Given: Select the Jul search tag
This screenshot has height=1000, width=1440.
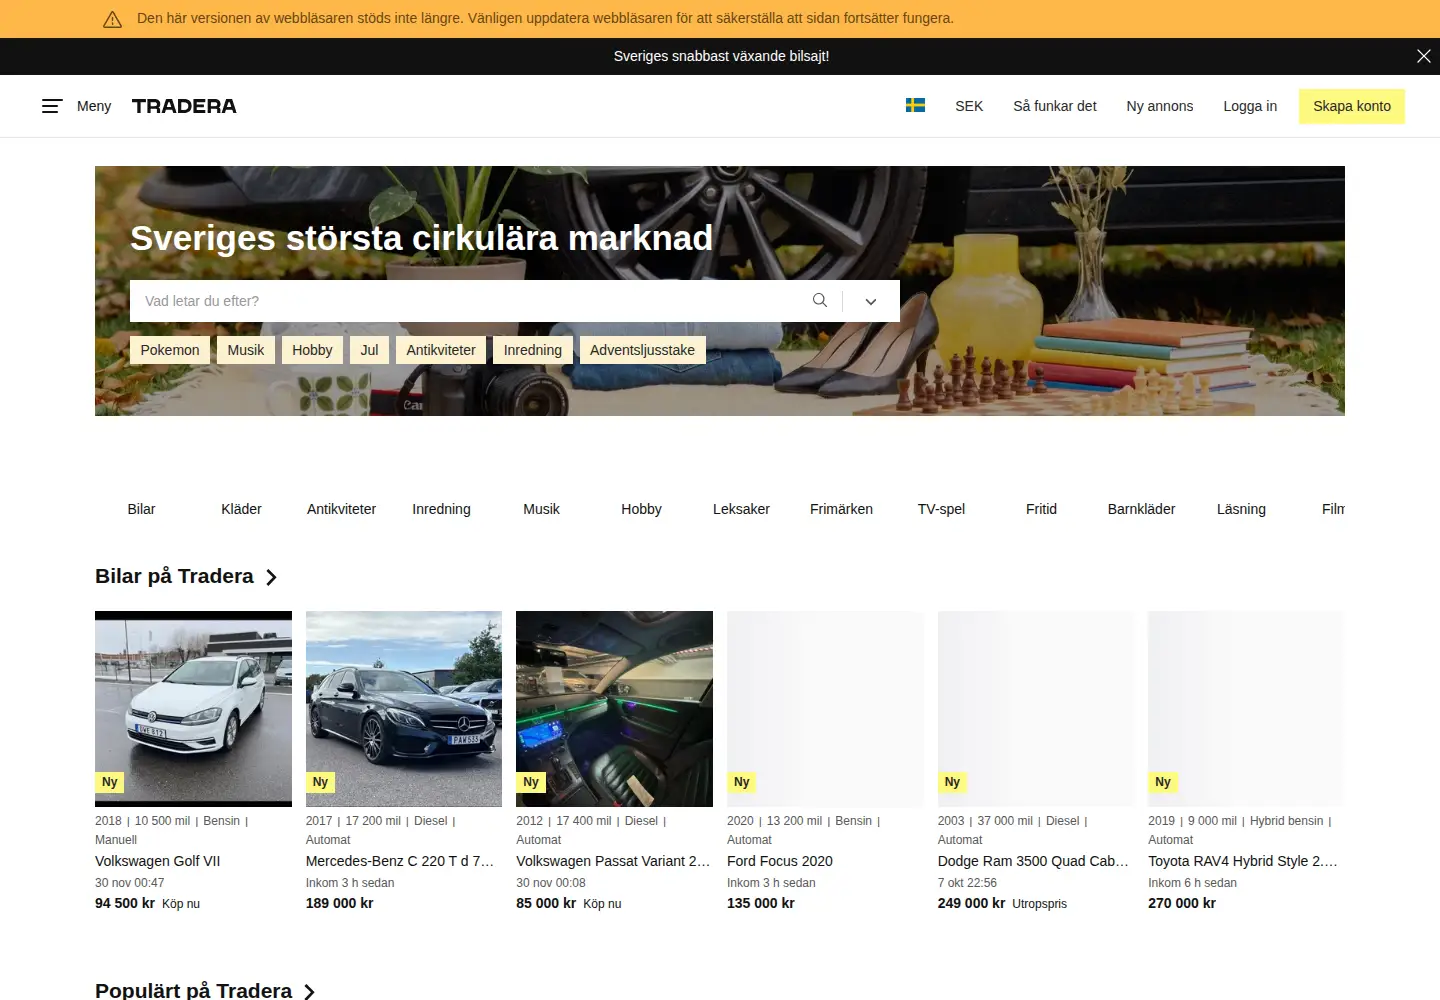Looking at the screenshot, I should click(369, 350).
